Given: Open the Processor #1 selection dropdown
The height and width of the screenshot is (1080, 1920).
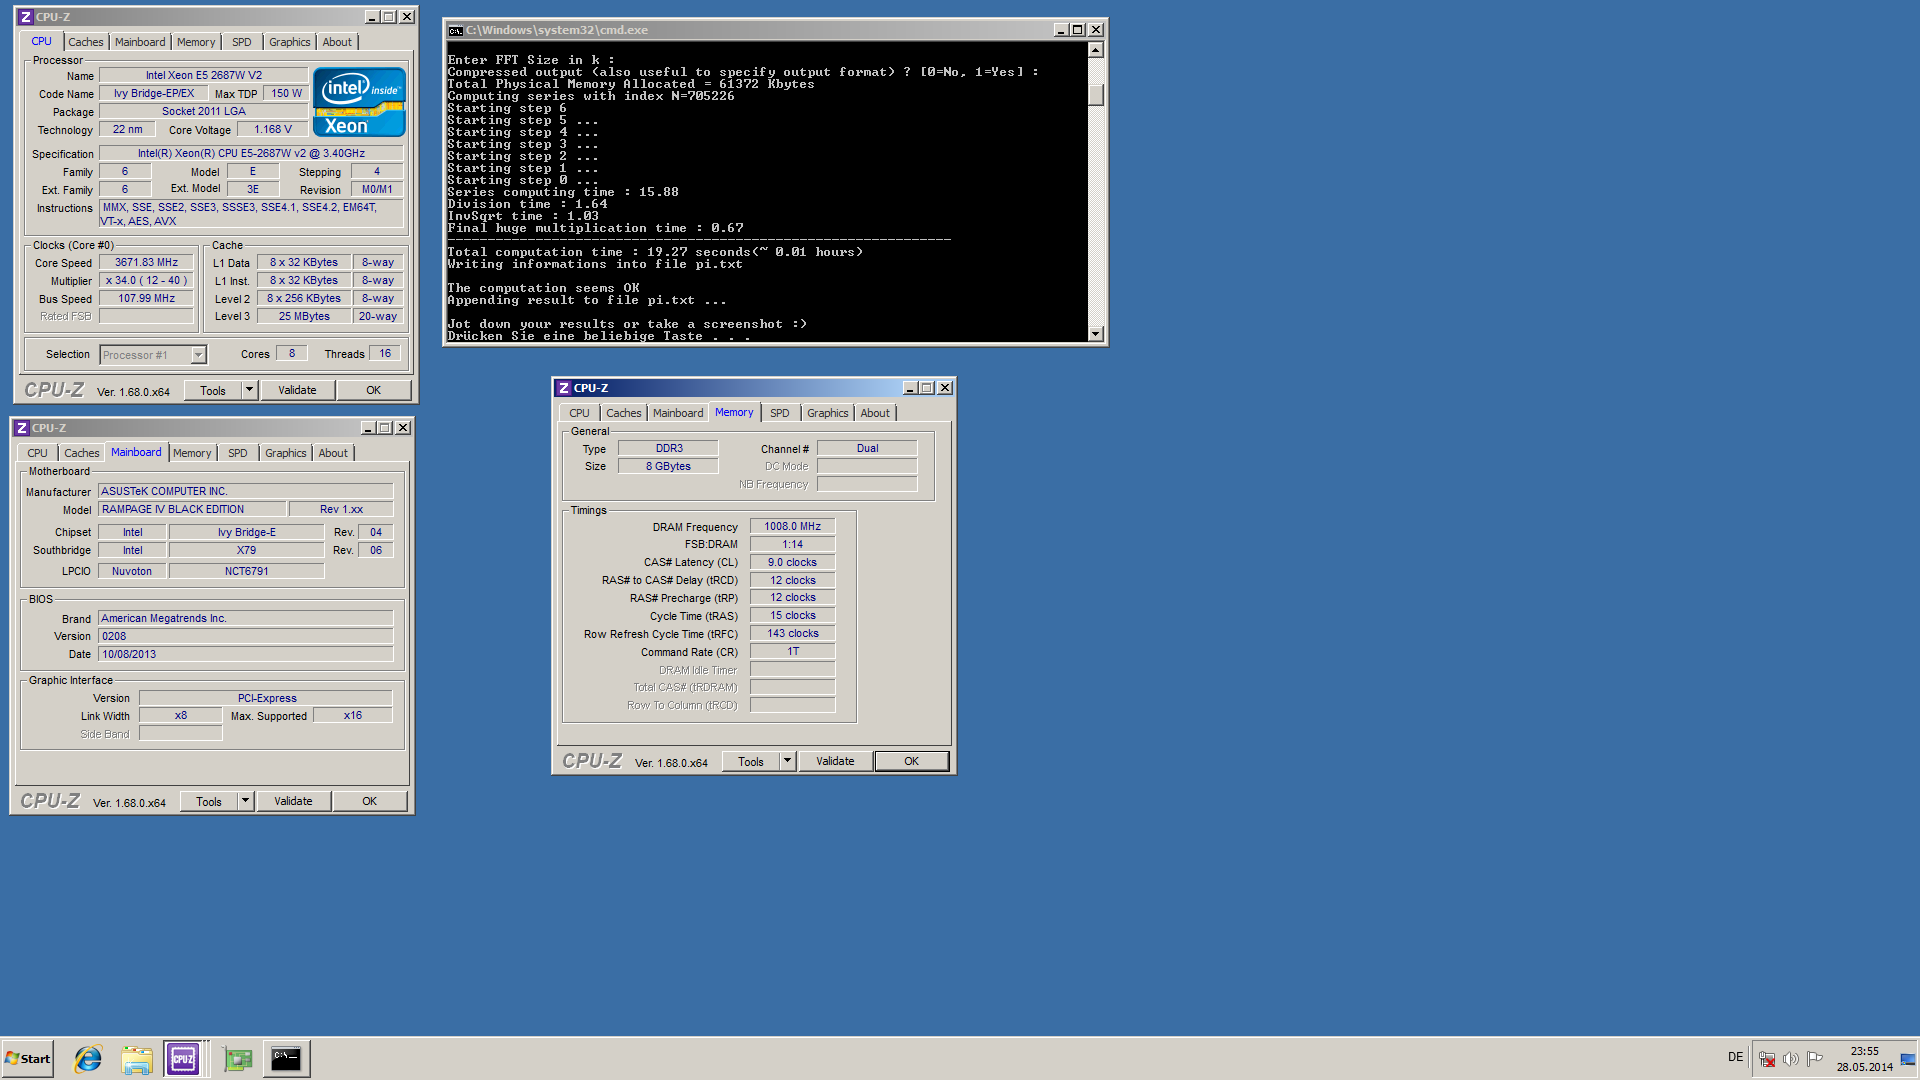Looking at the screenshot, I should [x=198, y=355].
